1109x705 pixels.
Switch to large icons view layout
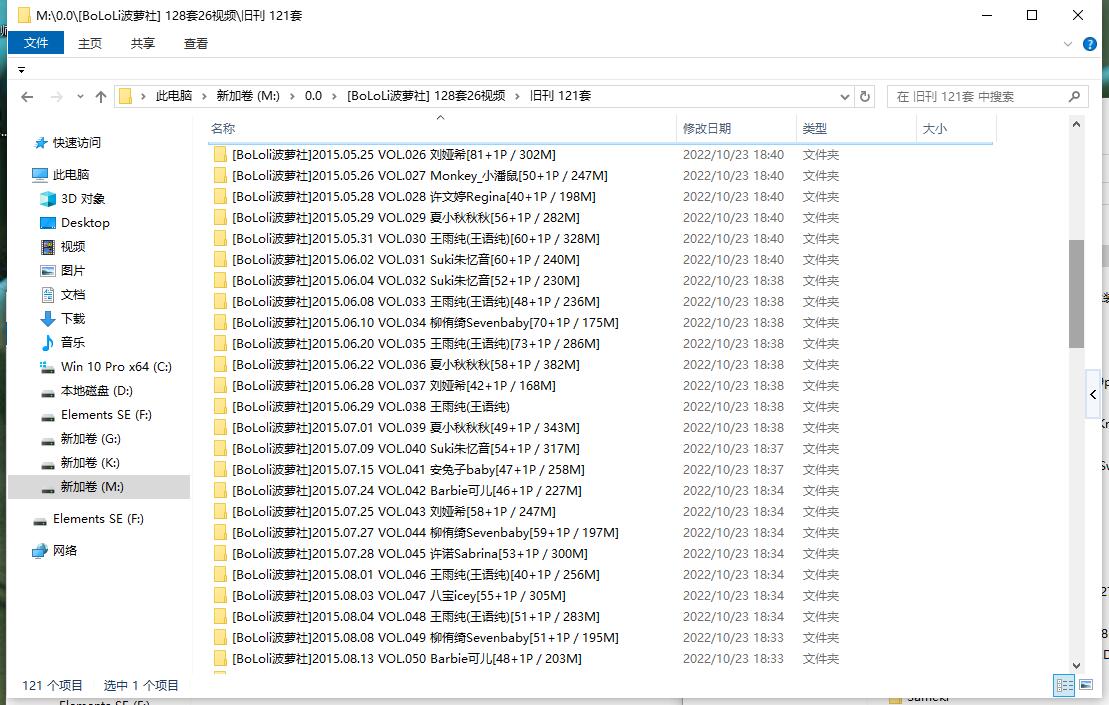point(1086,684)
